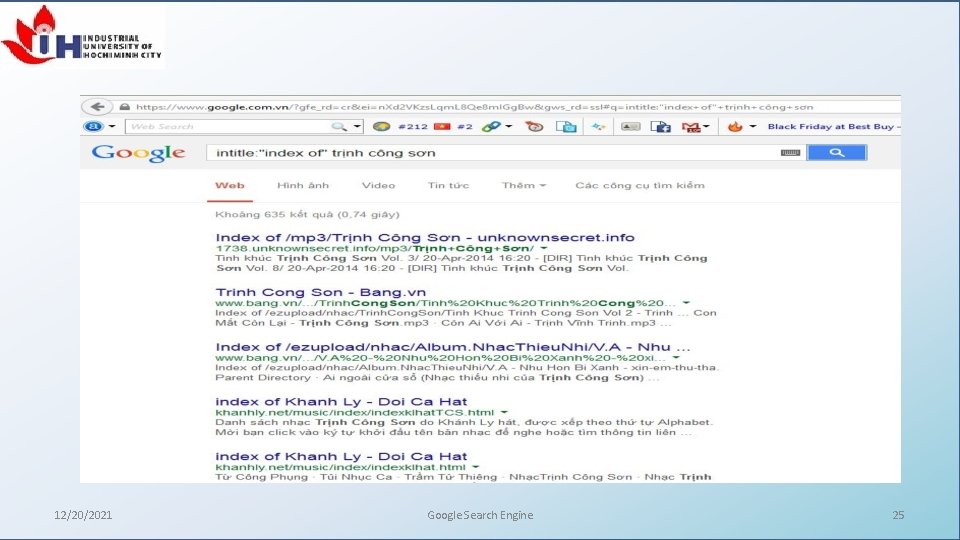This screenshot has height=540, width=960.
Task: Click the Google Search Engine footer text
Action: (x=480, y=515)
